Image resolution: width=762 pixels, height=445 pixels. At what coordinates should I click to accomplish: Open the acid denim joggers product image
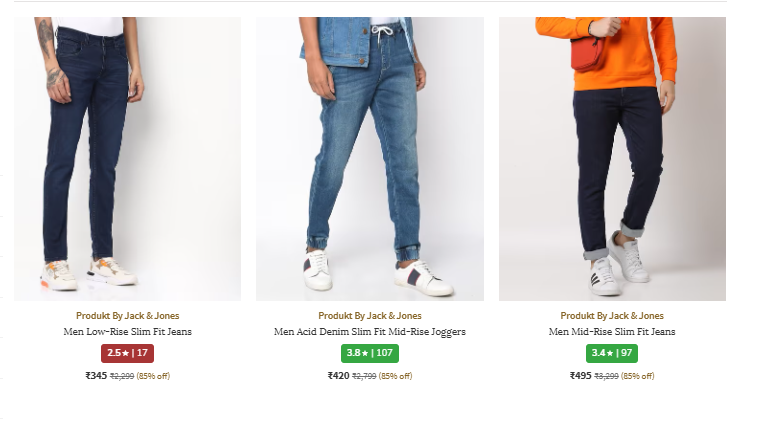pyautogui.click(x=369, y=158)
